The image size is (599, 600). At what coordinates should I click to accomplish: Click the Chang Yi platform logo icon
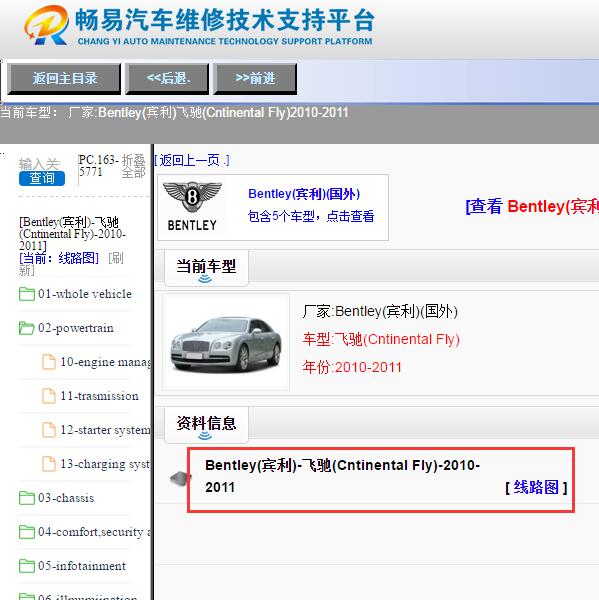pos(46,25)
